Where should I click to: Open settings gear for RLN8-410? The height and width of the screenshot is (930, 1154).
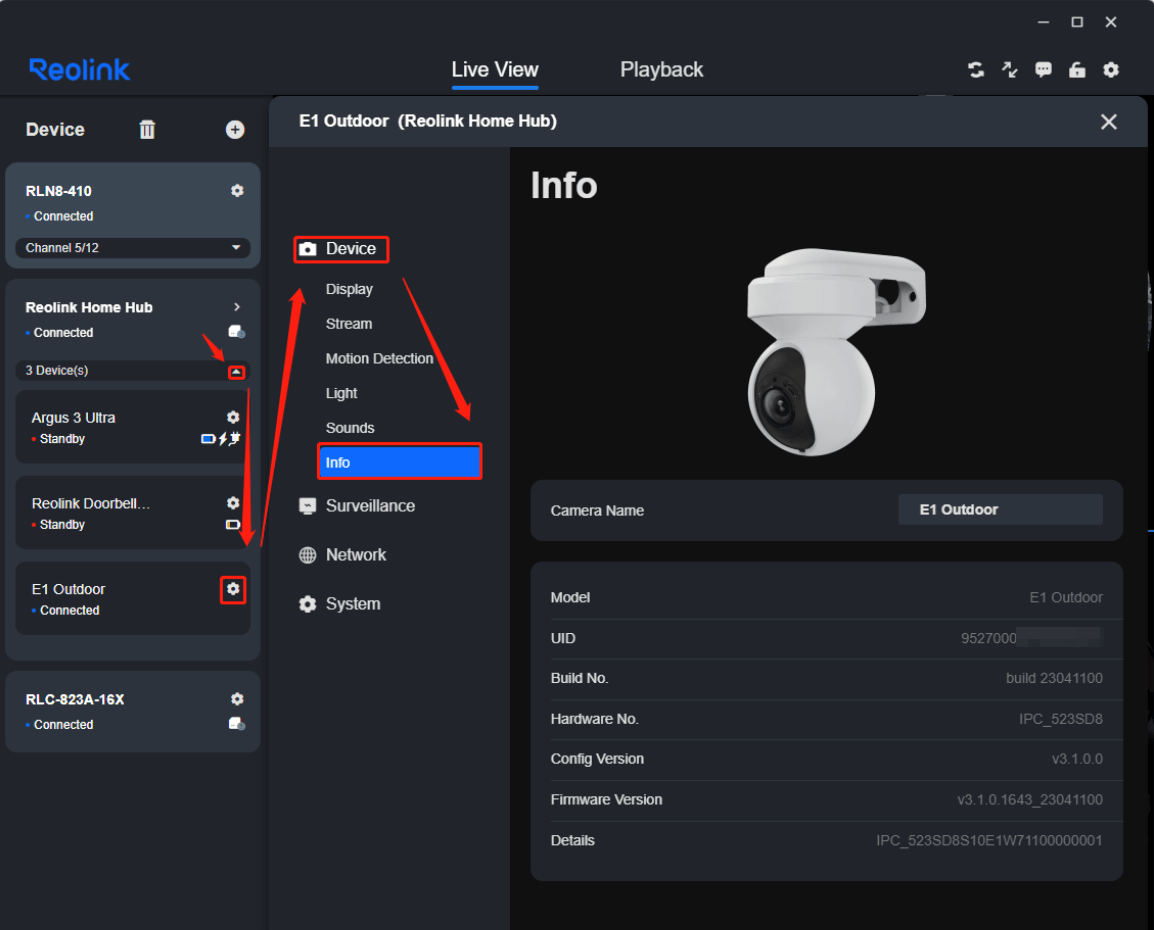click(x=237, y=191)
